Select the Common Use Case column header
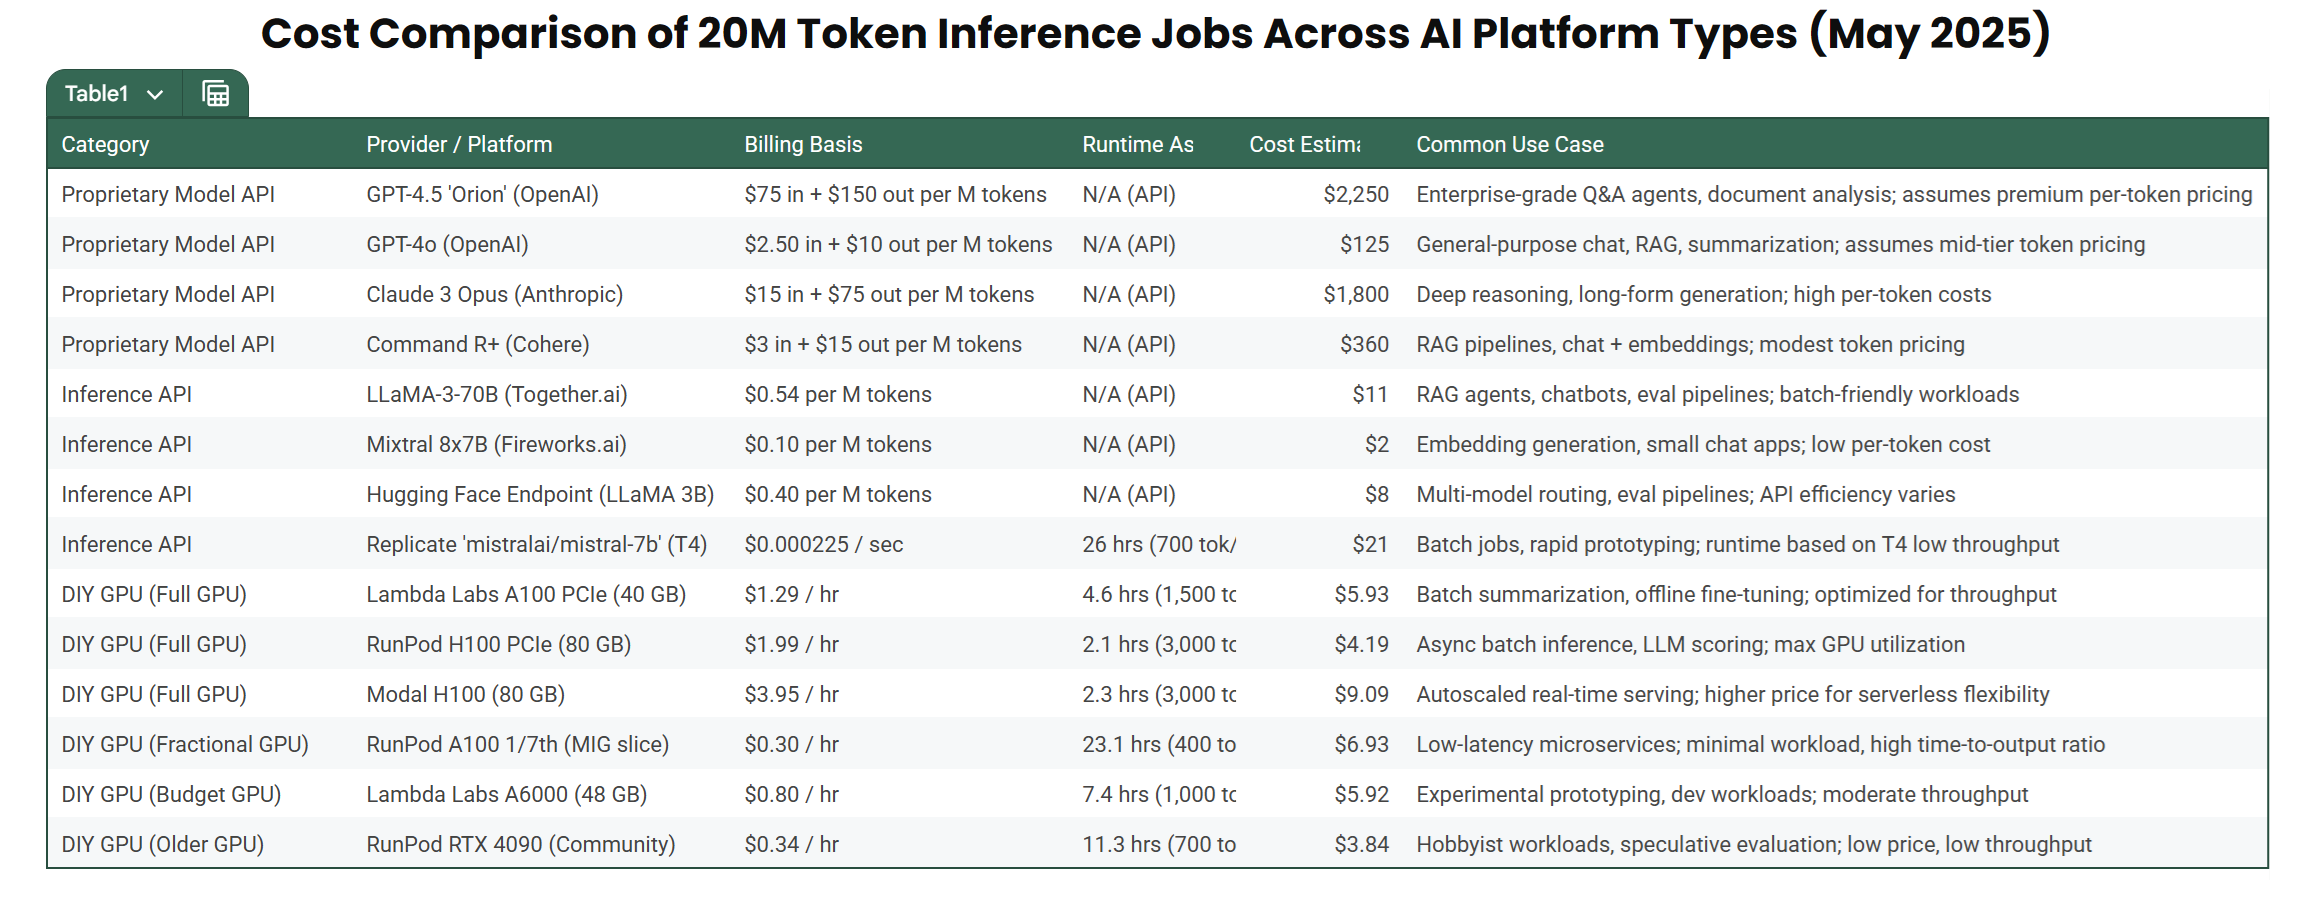This screenshot has width=2311, height=899. coord(1510,144)
